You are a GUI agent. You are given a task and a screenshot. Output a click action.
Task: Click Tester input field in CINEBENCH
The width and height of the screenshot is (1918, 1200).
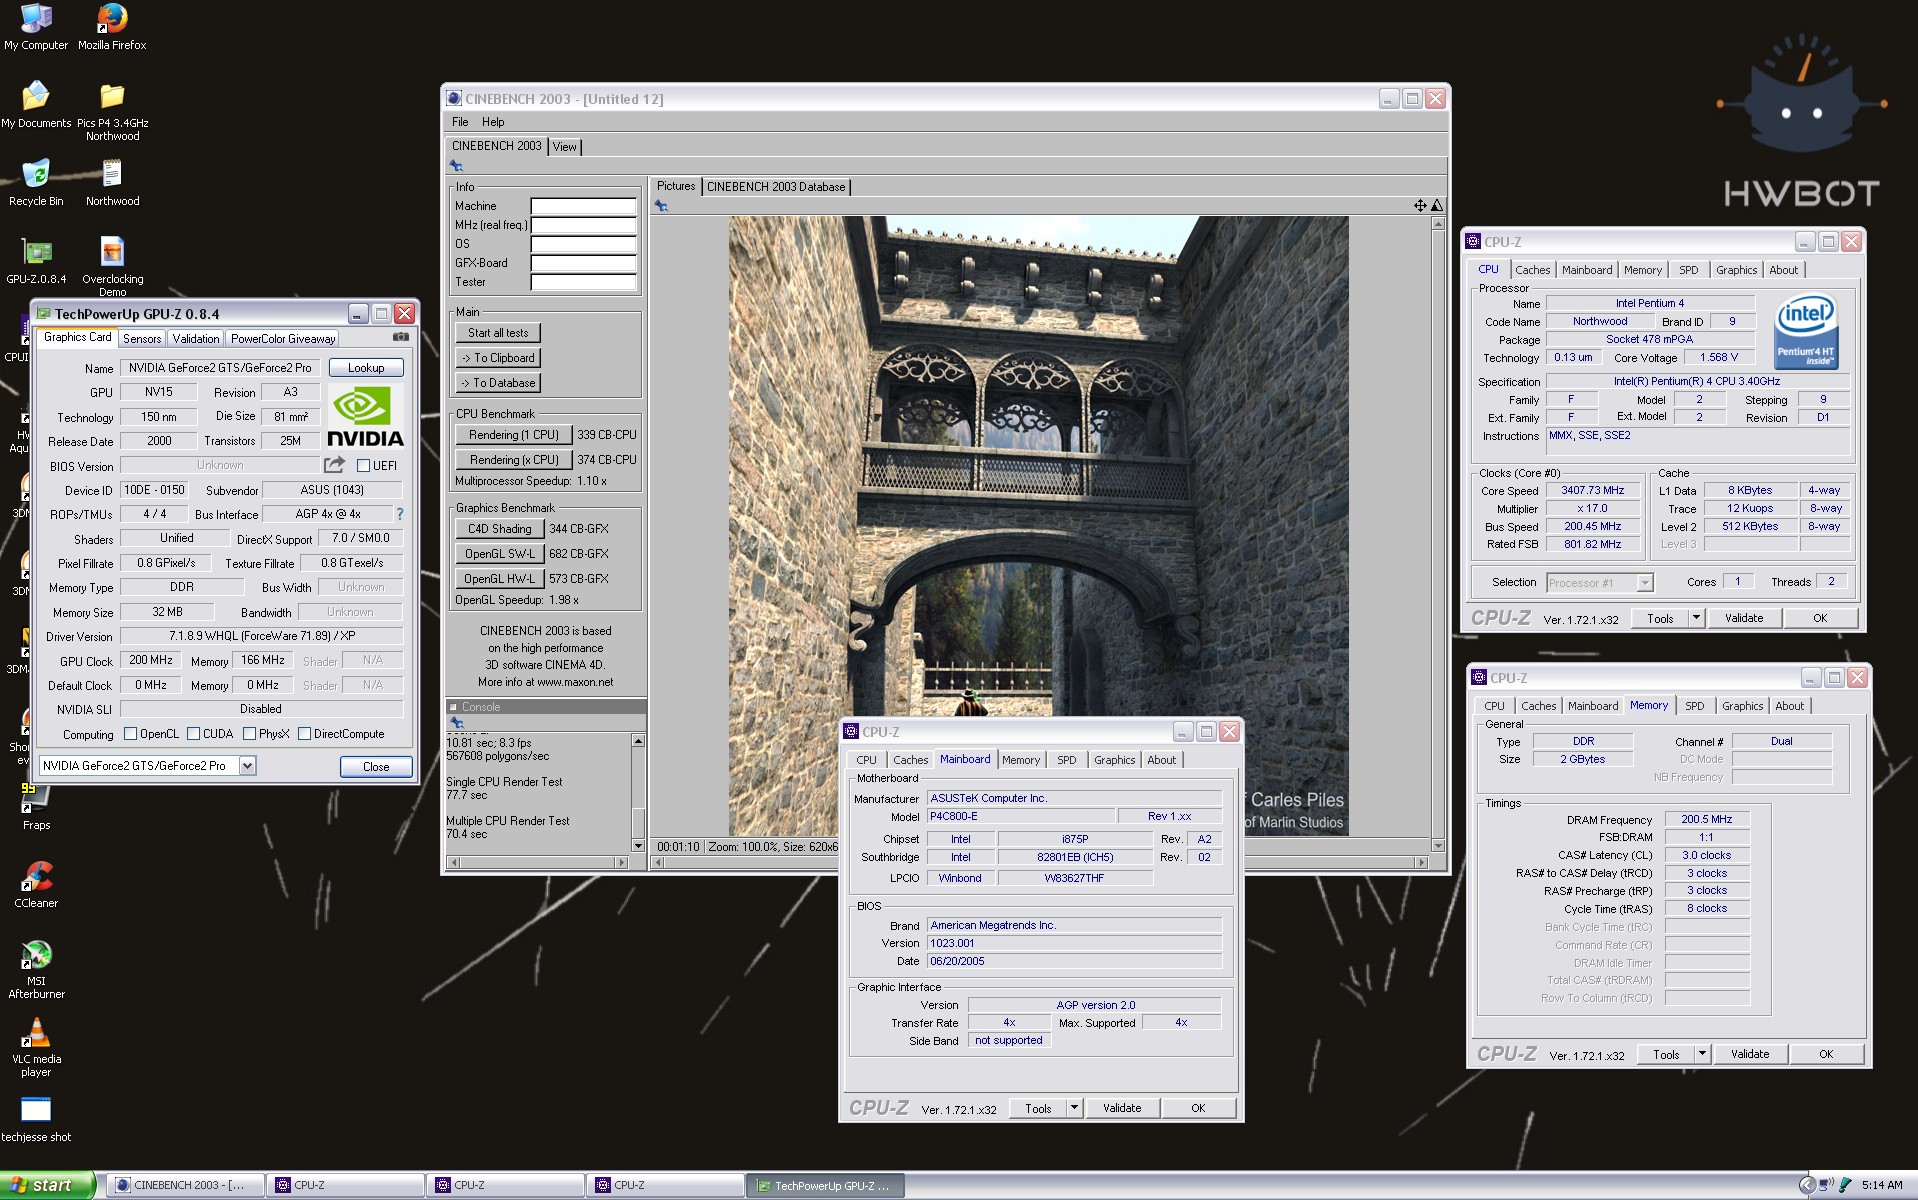pyautogui.click(x=583, y=282)
